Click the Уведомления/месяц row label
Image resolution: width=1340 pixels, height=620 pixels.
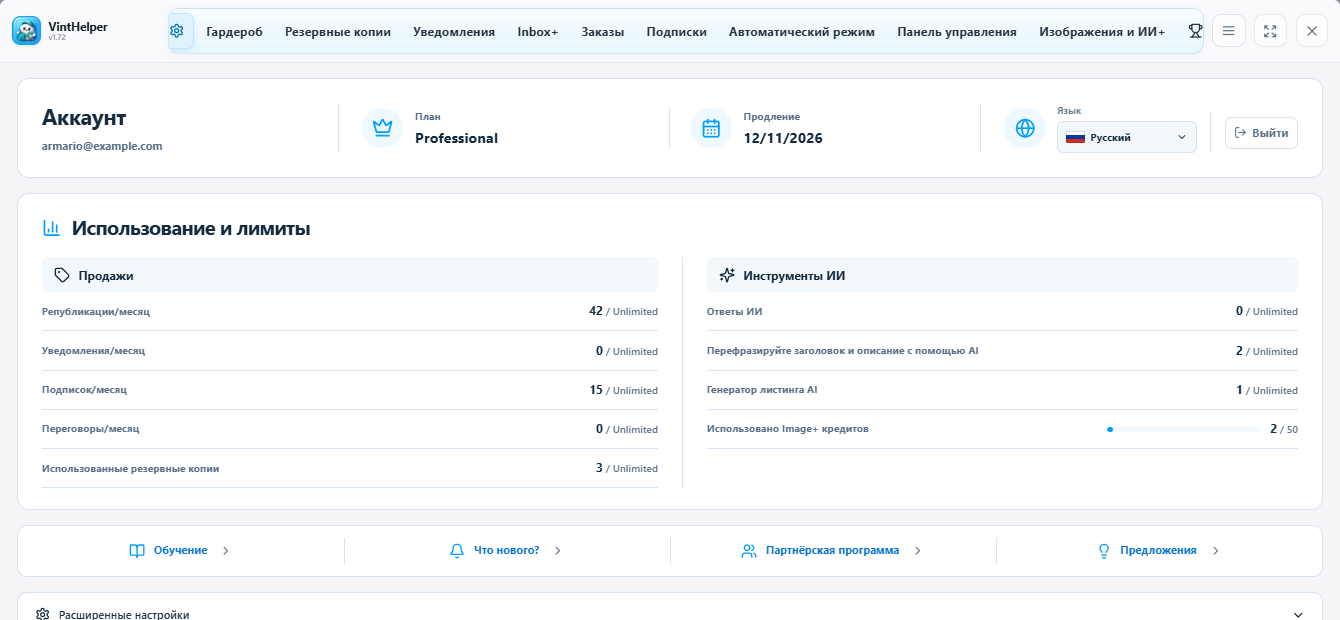pos(93,351)
